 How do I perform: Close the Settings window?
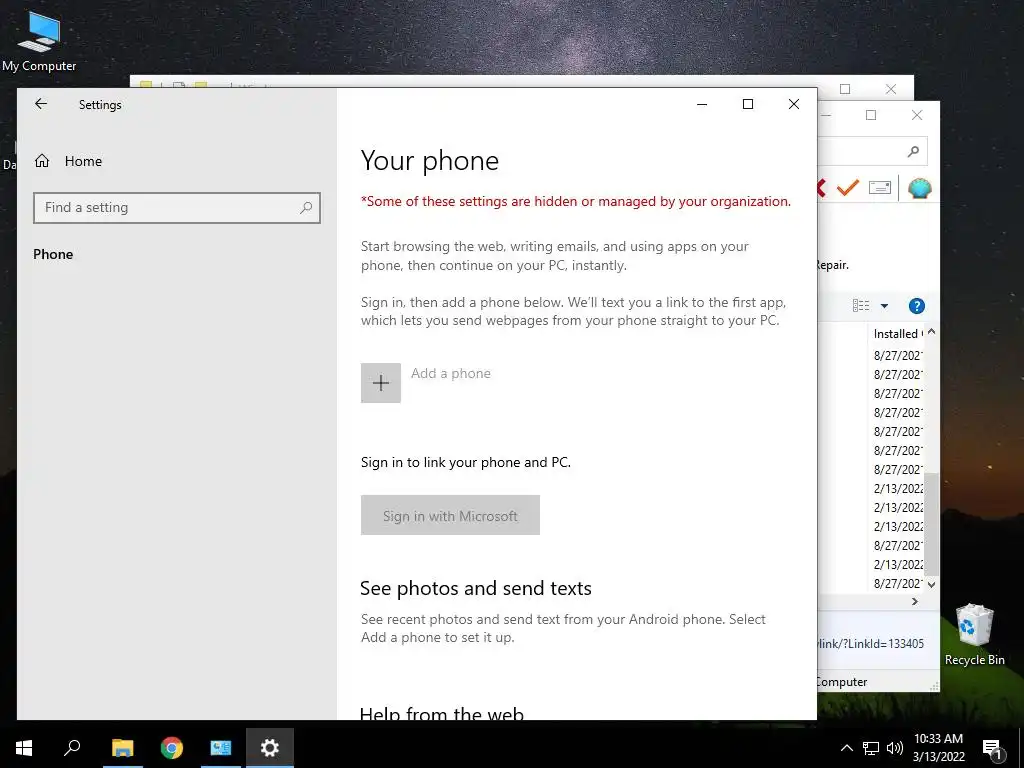tap(793, 104)
